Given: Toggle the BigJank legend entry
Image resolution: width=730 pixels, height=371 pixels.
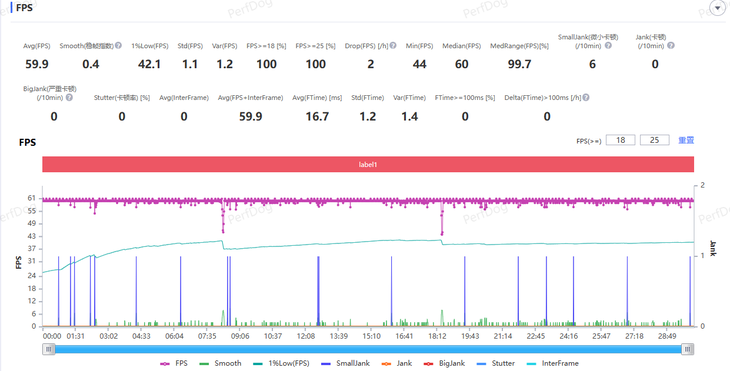Looking at the screenshot, I should (444, 364).
